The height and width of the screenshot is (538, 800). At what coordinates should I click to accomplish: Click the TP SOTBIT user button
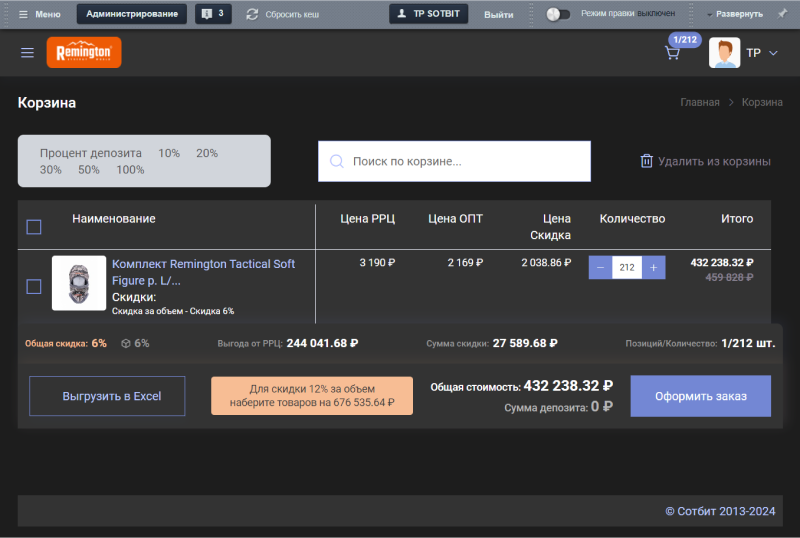pyautogui.click(x=429, y=14)
